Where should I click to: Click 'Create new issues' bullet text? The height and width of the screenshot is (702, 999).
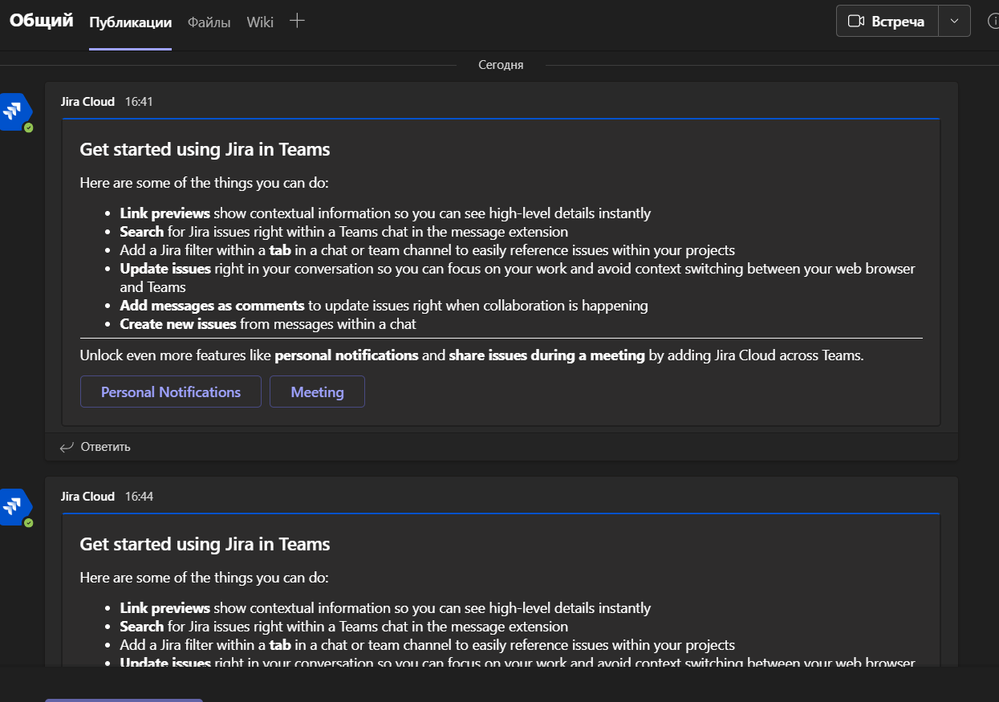[x=268, y=324]
